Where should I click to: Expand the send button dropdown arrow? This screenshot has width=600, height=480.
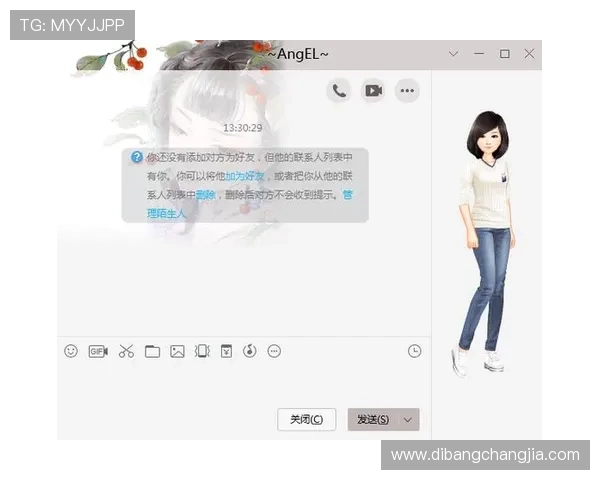click(408, 420)
